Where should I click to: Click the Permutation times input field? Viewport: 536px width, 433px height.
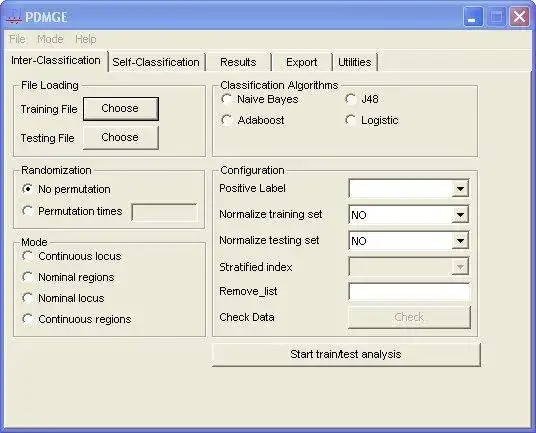coord(164,213)
